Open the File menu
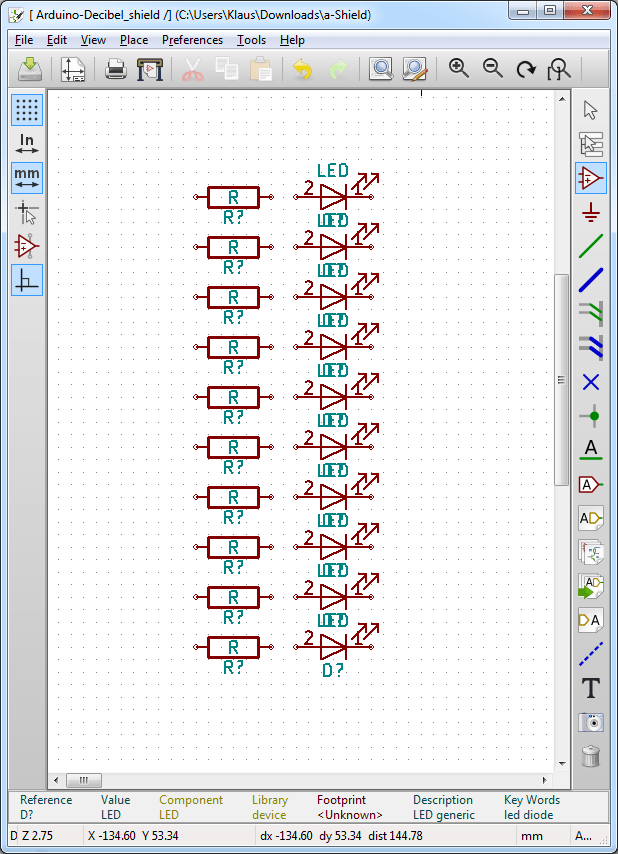The width and height of the screenshot is (618, 854). [x=24, y=40]
